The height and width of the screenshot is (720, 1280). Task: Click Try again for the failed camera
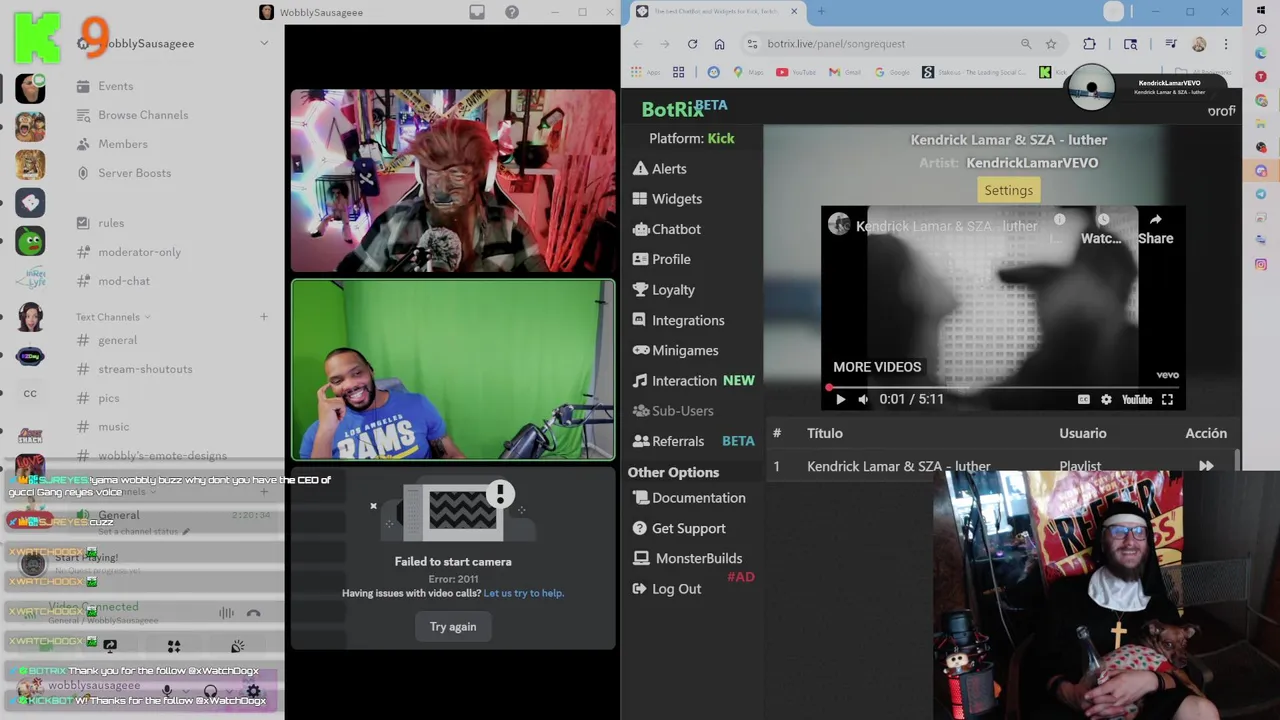[453, 627]
